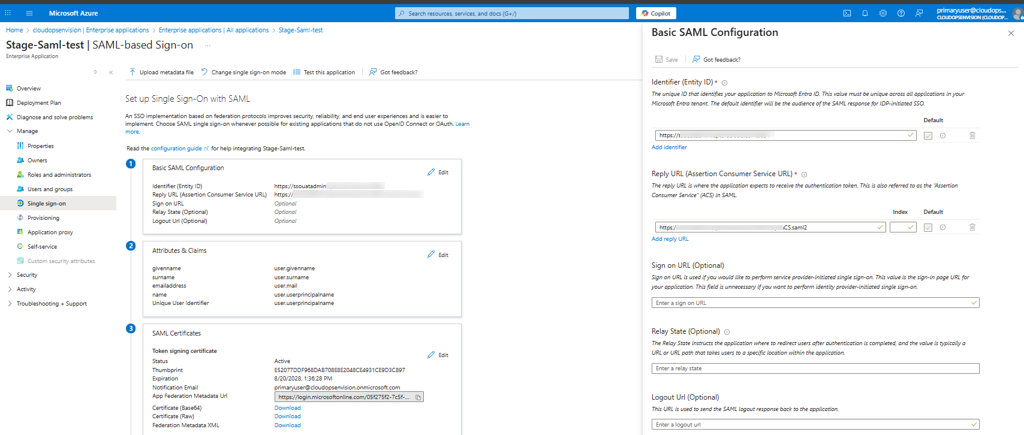Open Cloud Shell from the Azure header

847,13
